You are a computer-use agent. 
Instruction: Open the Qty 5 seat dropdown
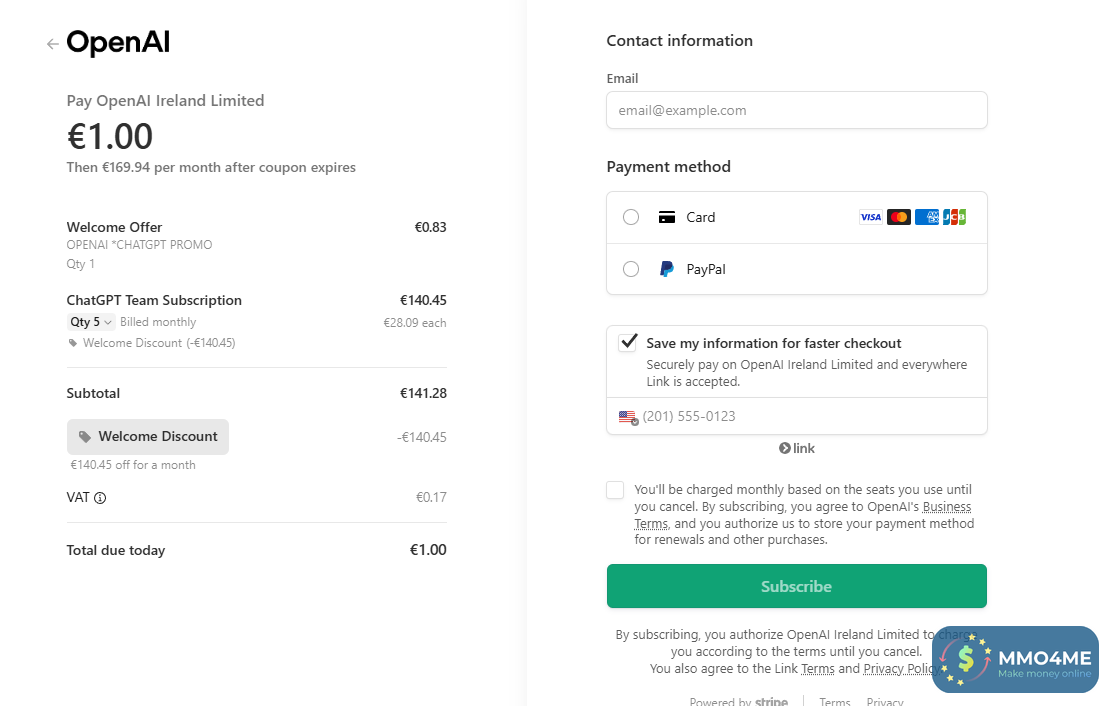point(90,322)
